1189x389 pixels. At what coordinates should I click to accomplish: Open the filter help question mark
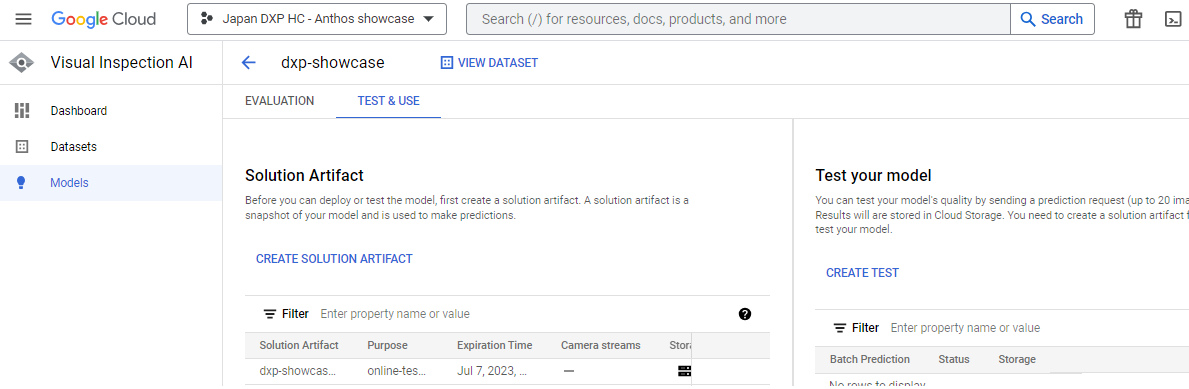[x=745, y=314]
